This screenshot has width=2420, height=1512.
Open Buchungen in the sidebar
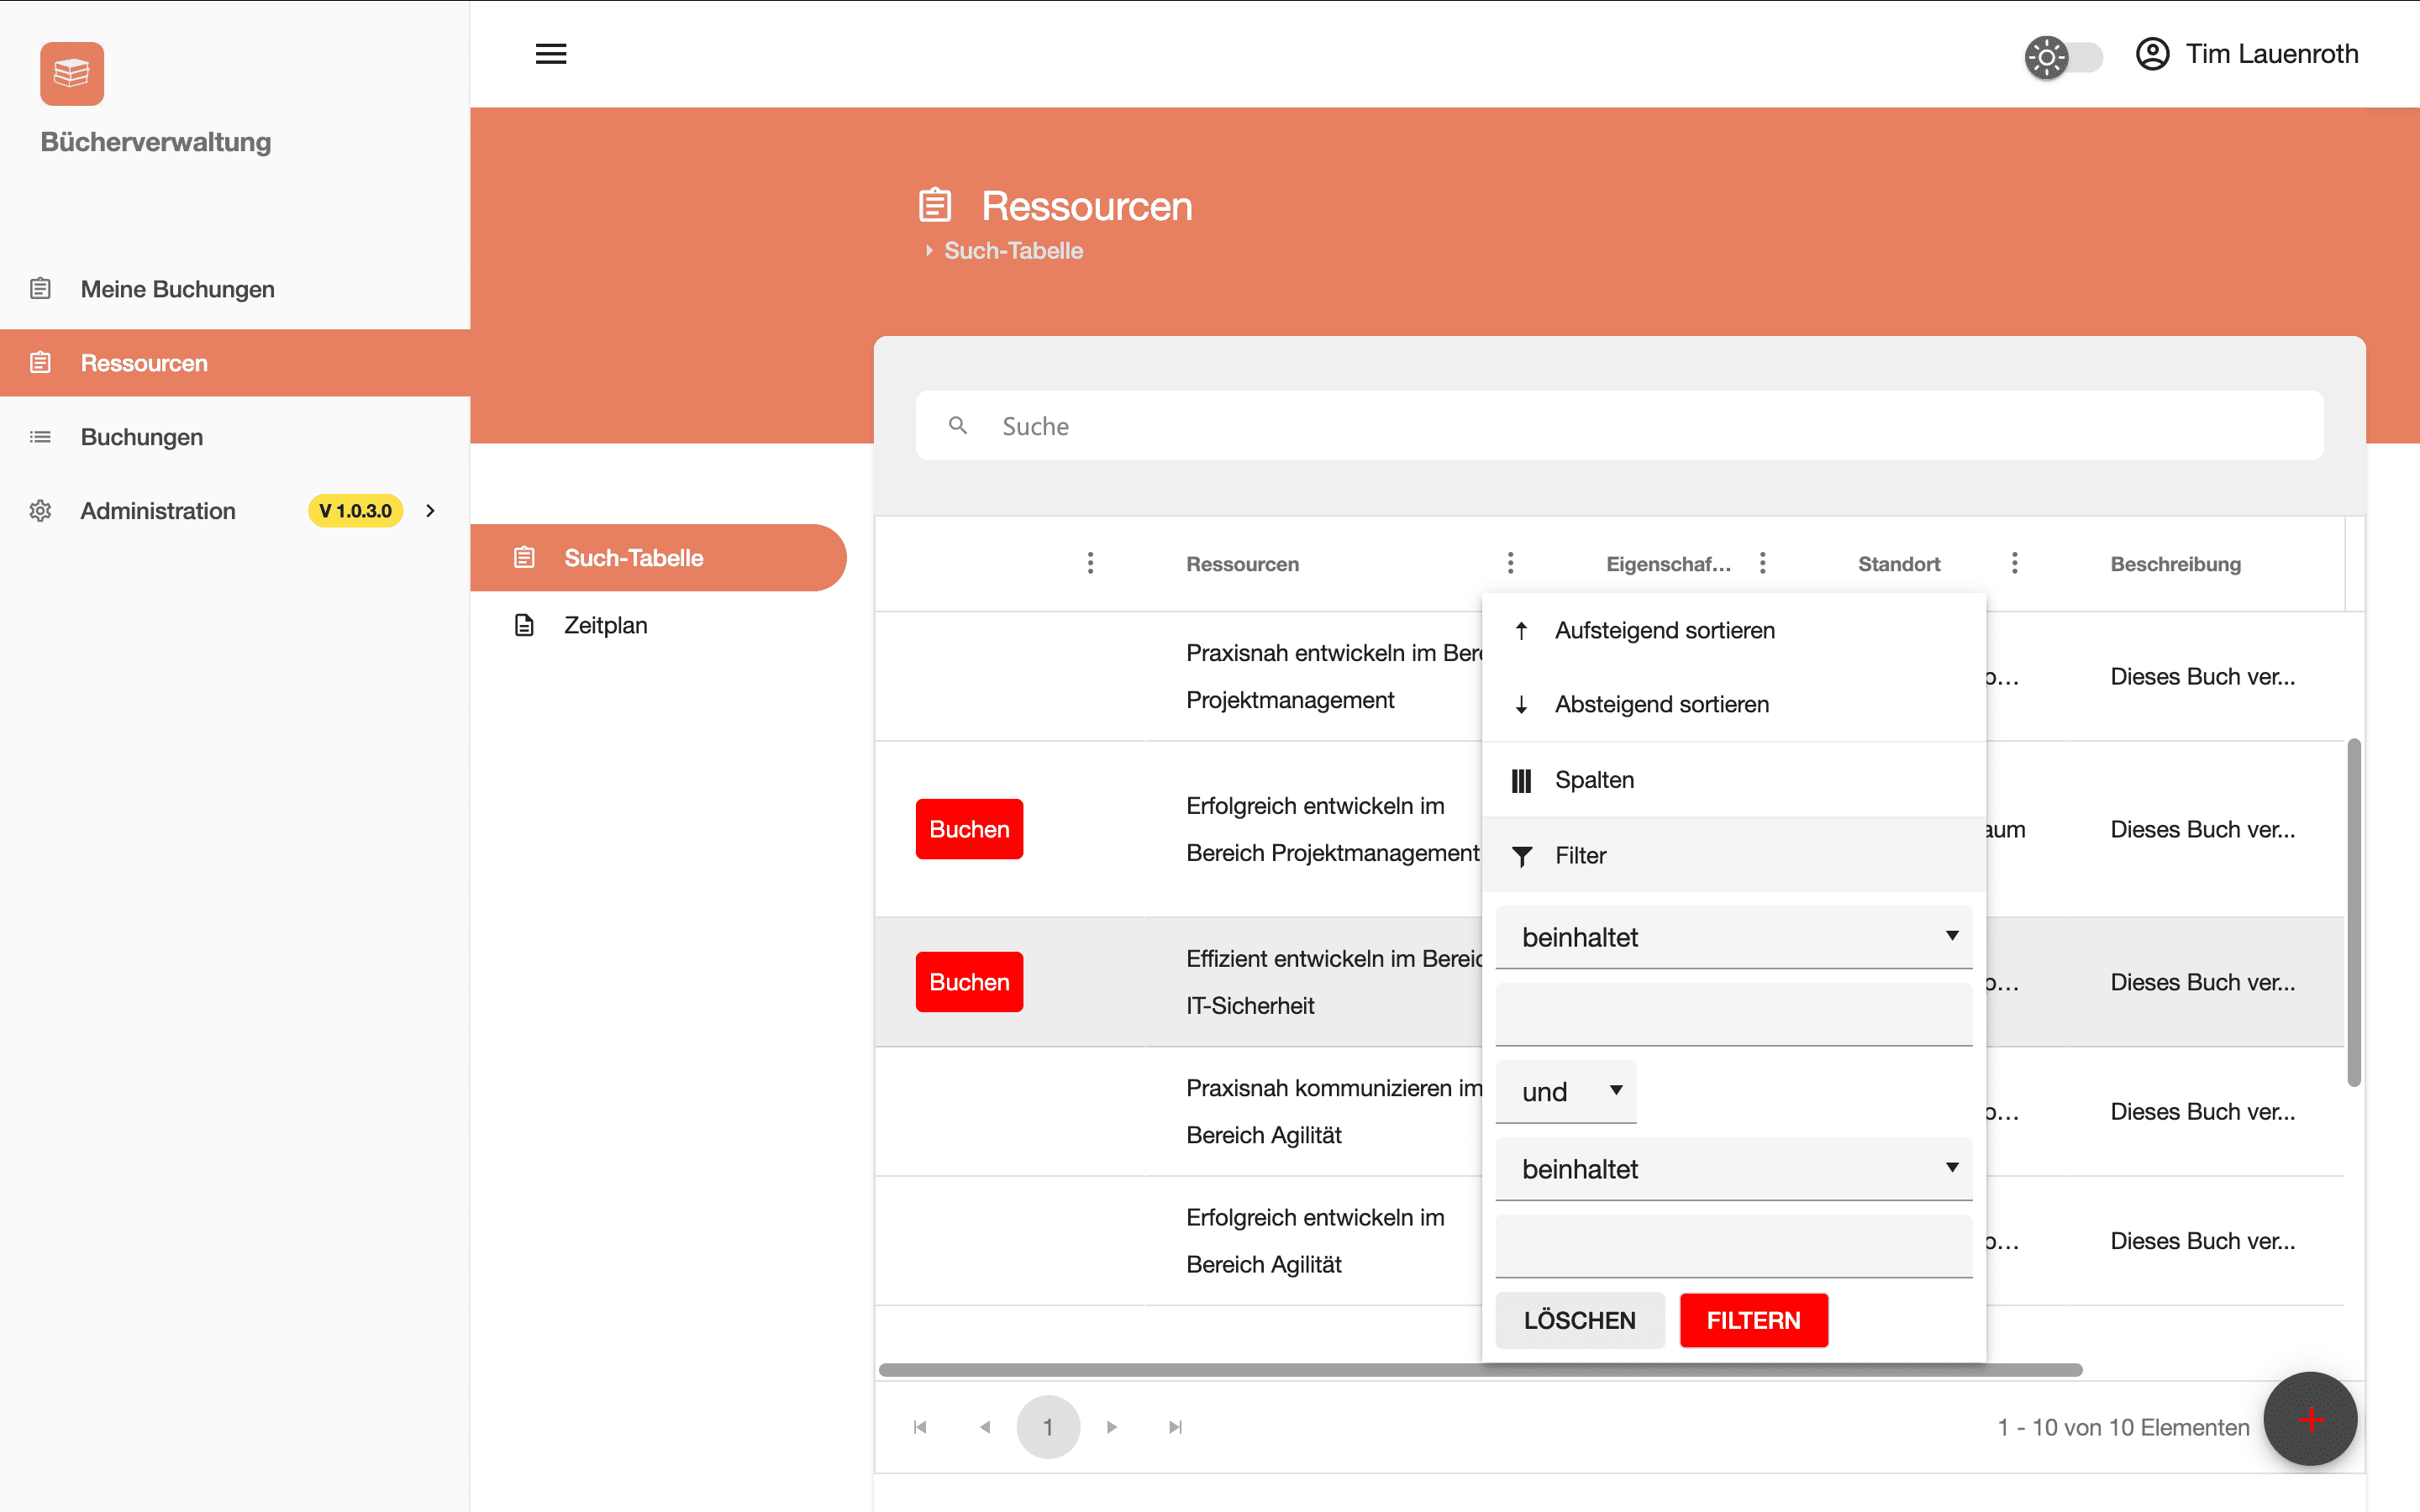tap(235, 437)
